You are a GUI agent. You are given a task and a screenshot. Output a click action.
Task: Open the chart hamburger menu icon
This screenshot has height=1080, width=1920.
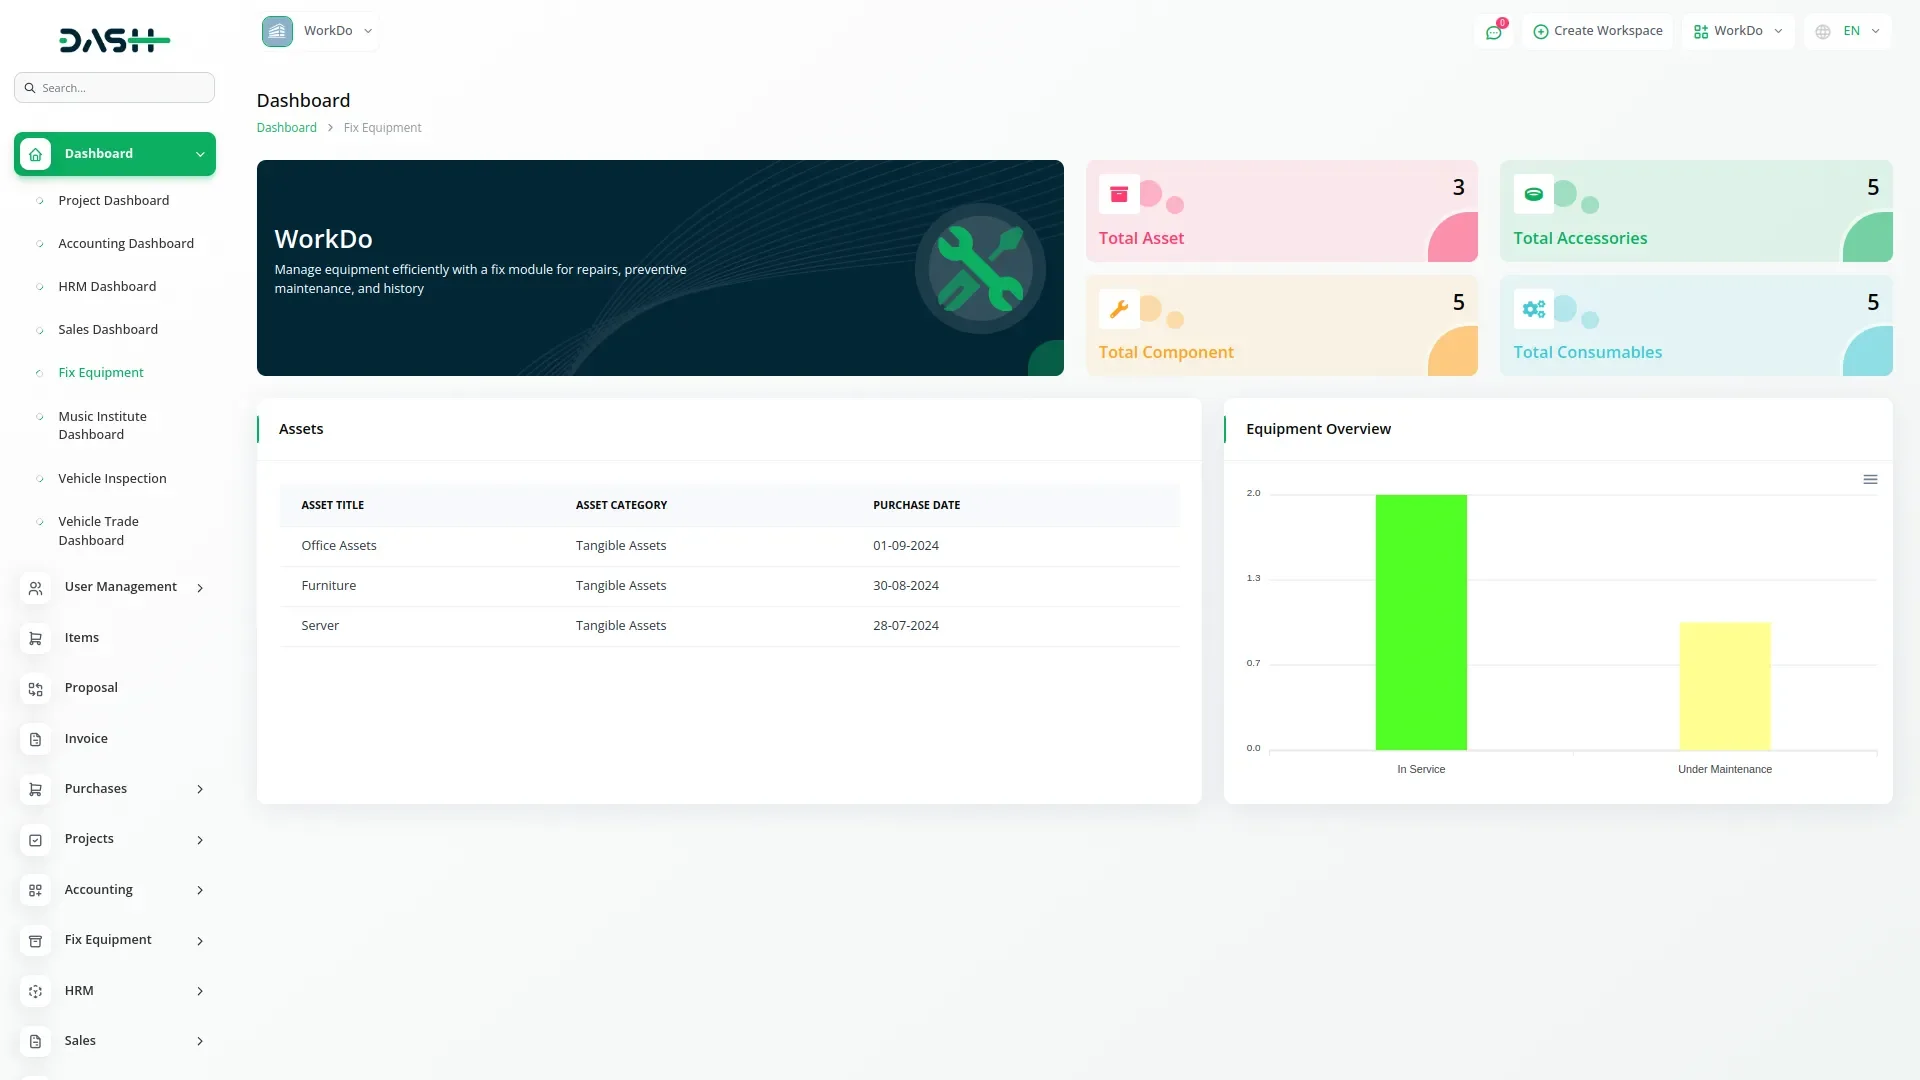[x=1870, y=480]
